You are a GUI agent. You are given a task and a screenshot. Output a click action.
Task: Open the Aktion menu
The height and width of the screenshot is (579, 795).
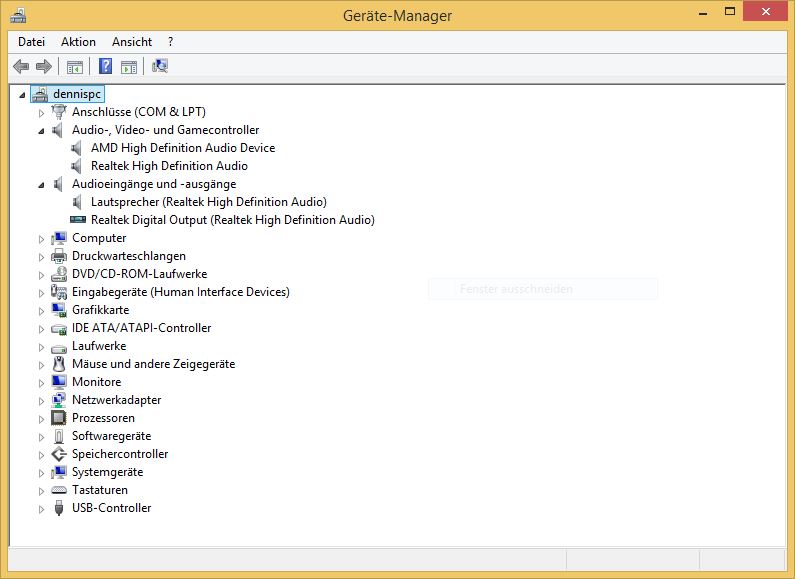click(78, 42)
